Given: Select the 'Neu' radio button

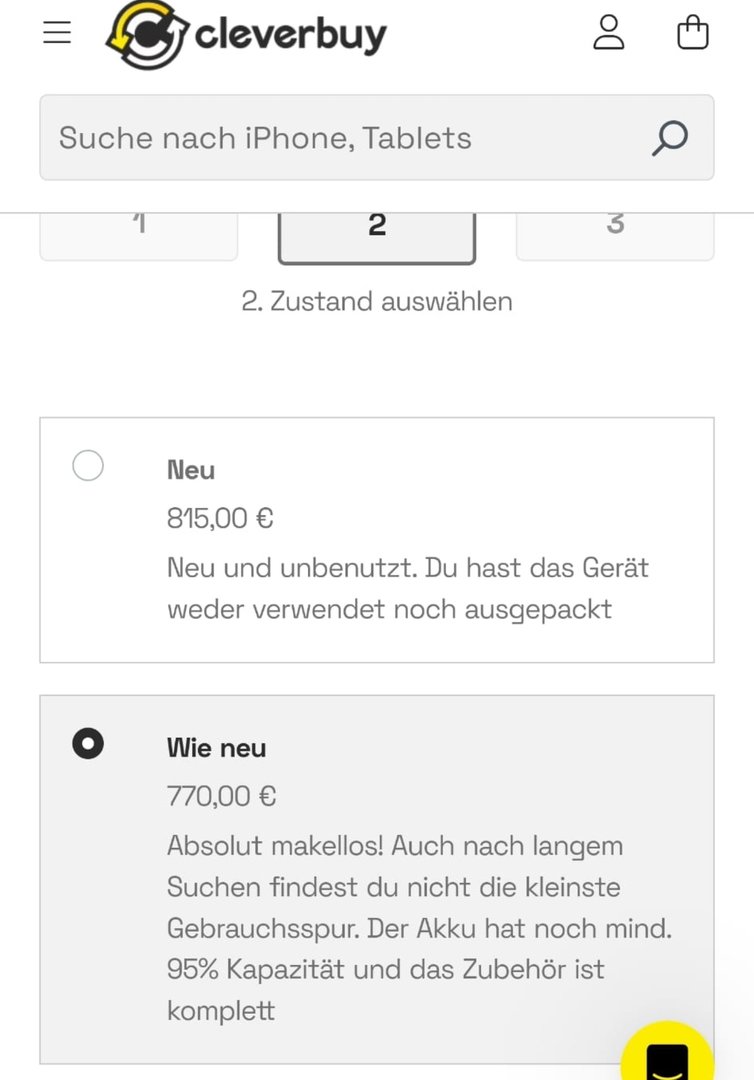Looking at the screenshot, I should (x=88, y=466).
